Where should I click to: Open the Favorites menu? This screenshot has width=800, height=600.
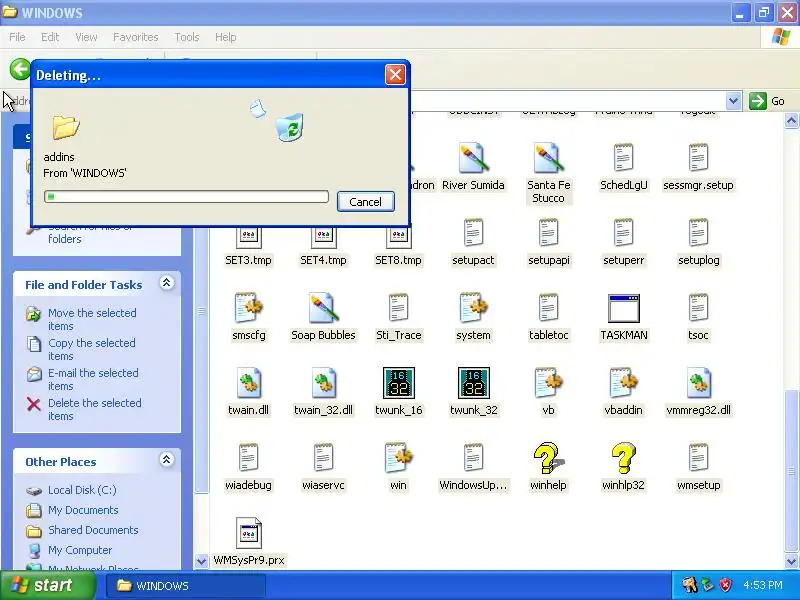136,37
